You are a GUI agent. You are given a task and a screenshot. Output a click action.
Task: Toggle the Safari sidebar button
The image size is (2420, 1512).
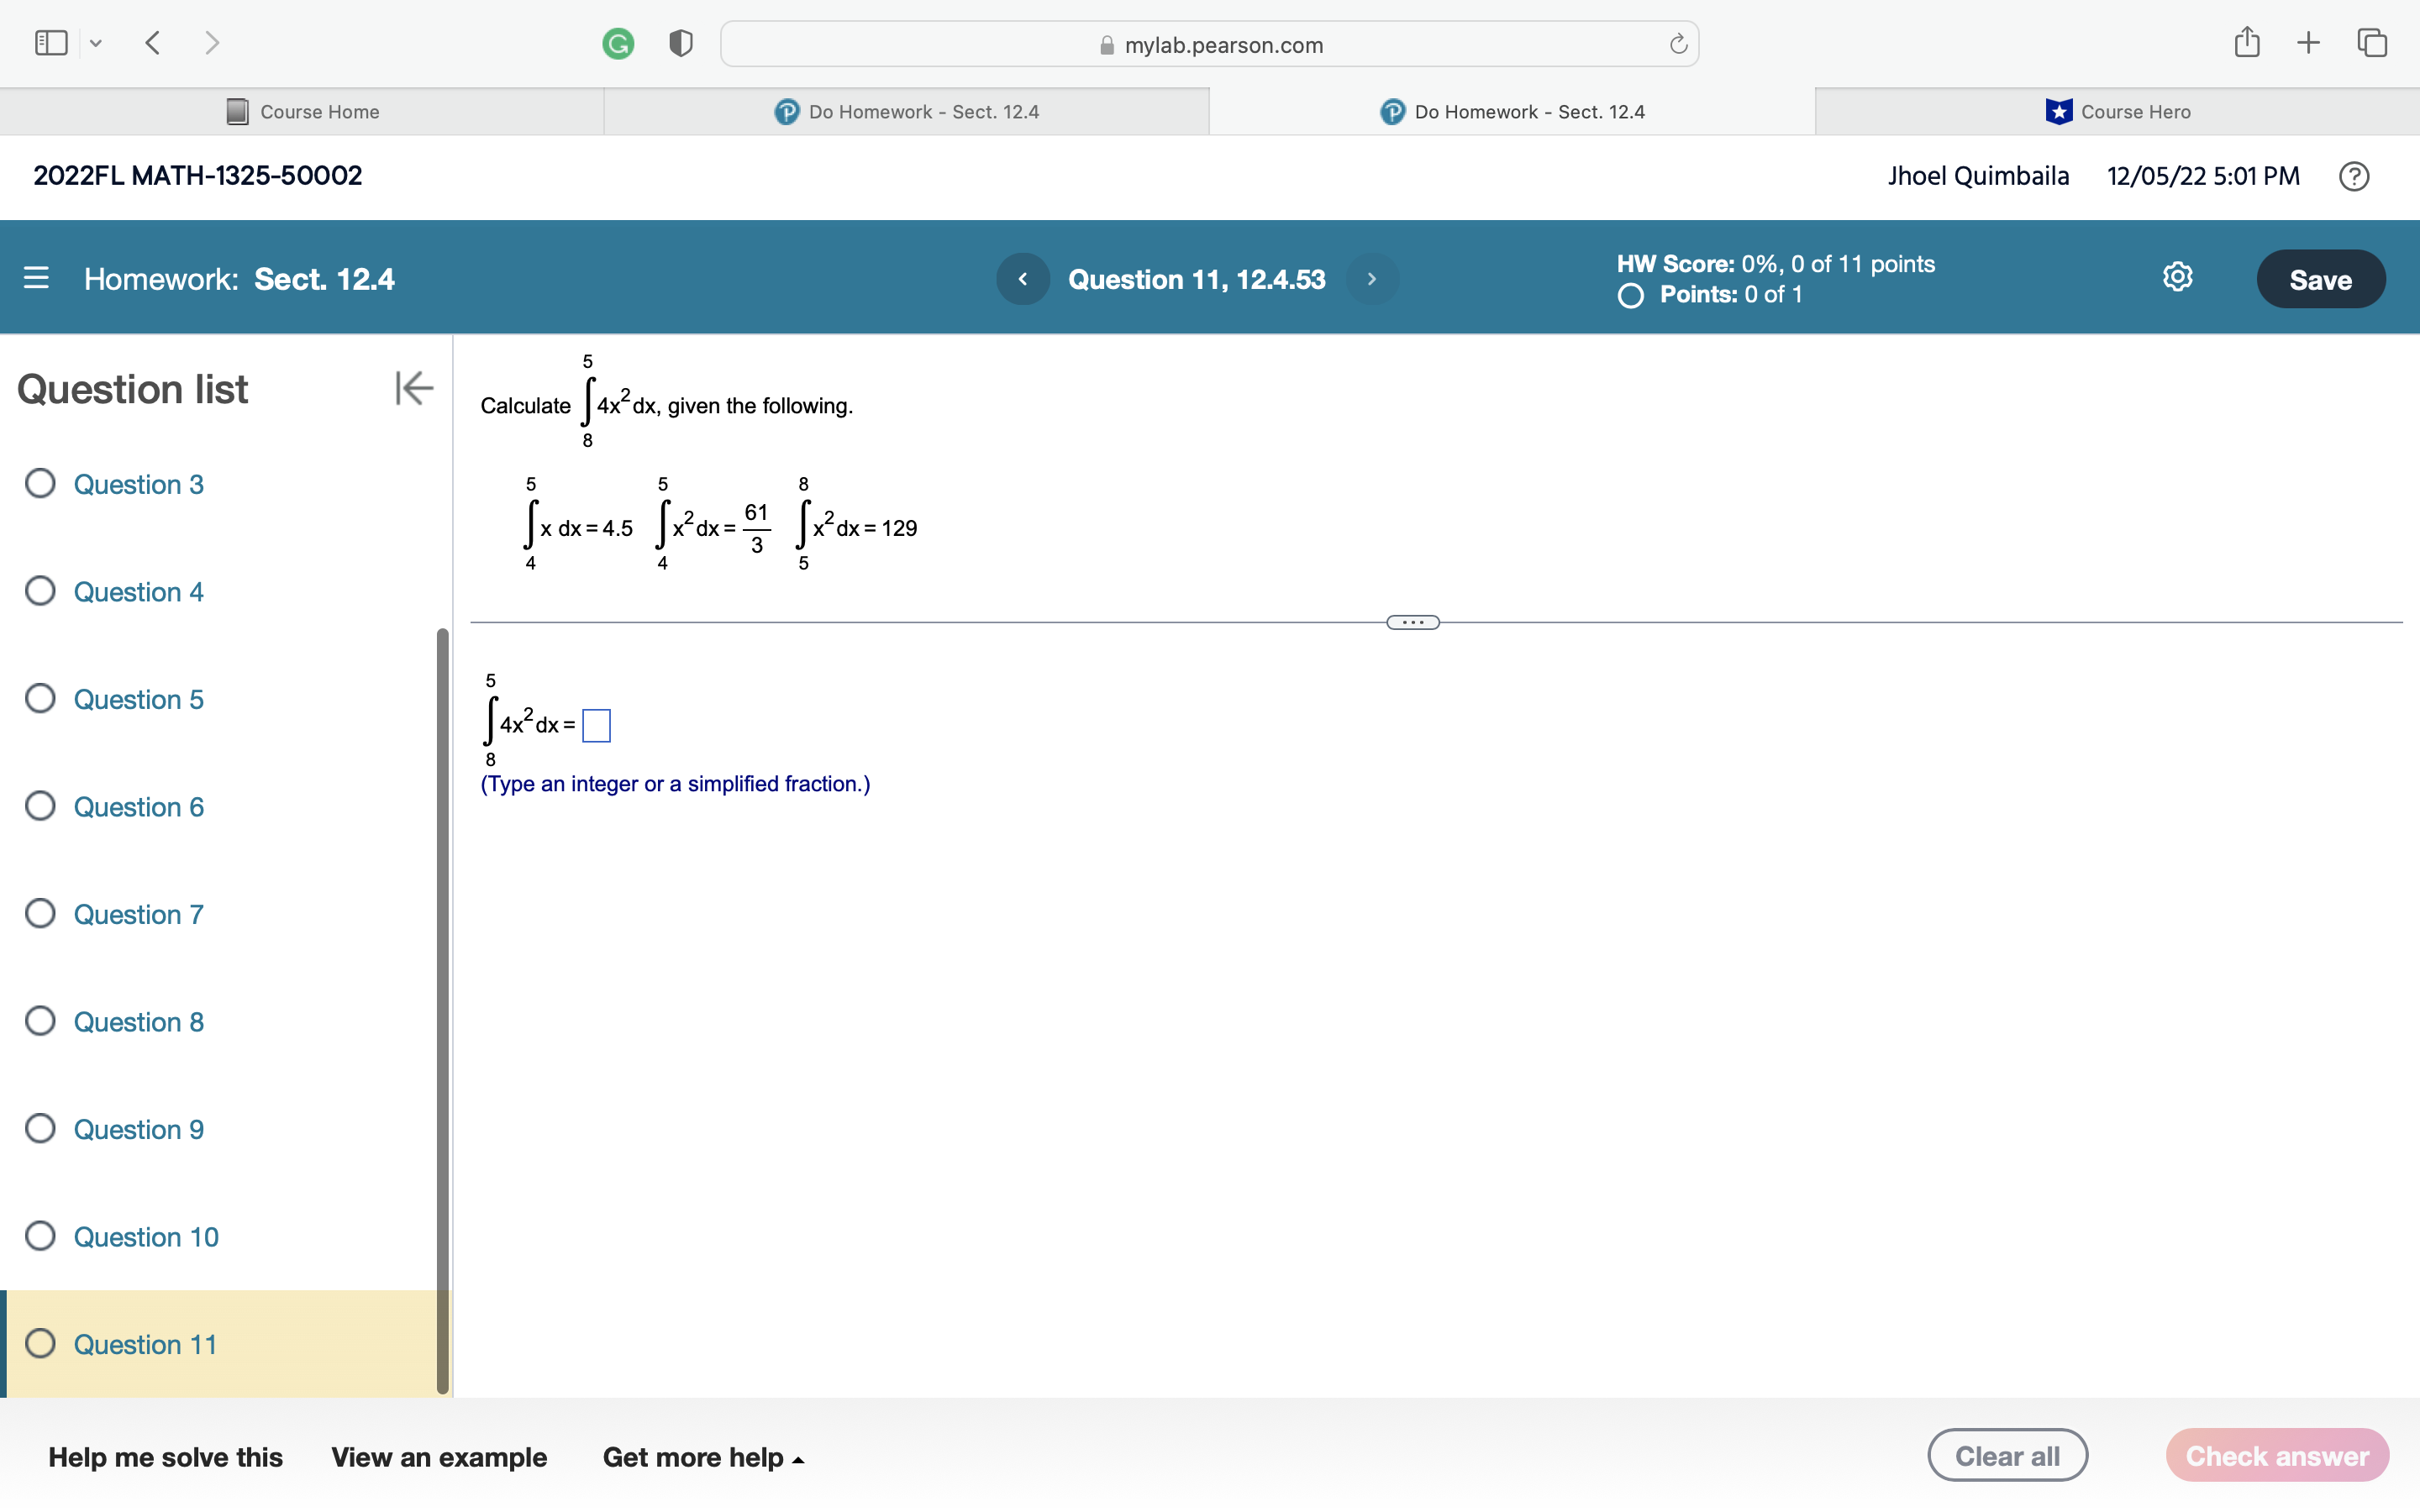51,43
